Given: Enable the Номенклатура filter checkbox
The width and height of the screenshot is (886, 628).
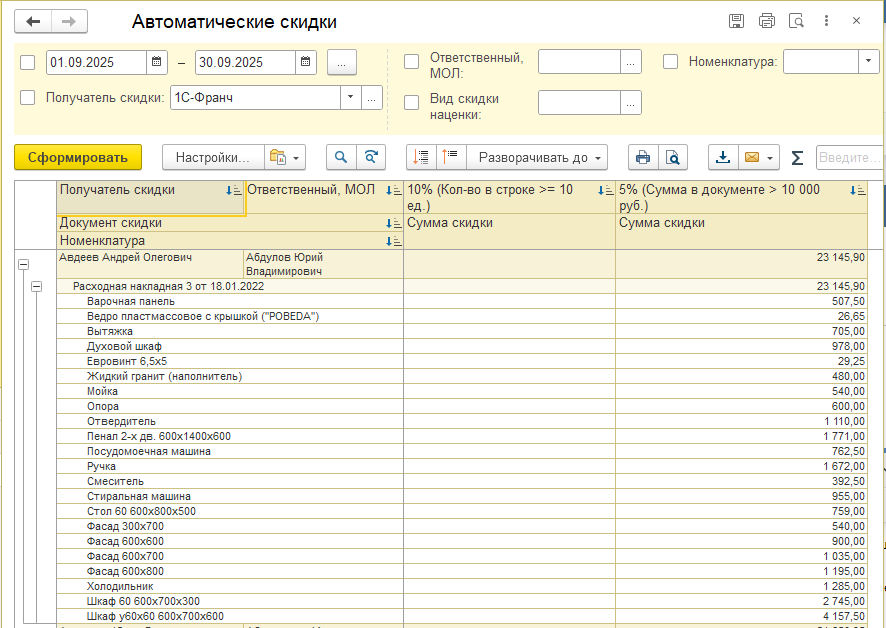Looking at the screenshot, I should coord(671,62).
